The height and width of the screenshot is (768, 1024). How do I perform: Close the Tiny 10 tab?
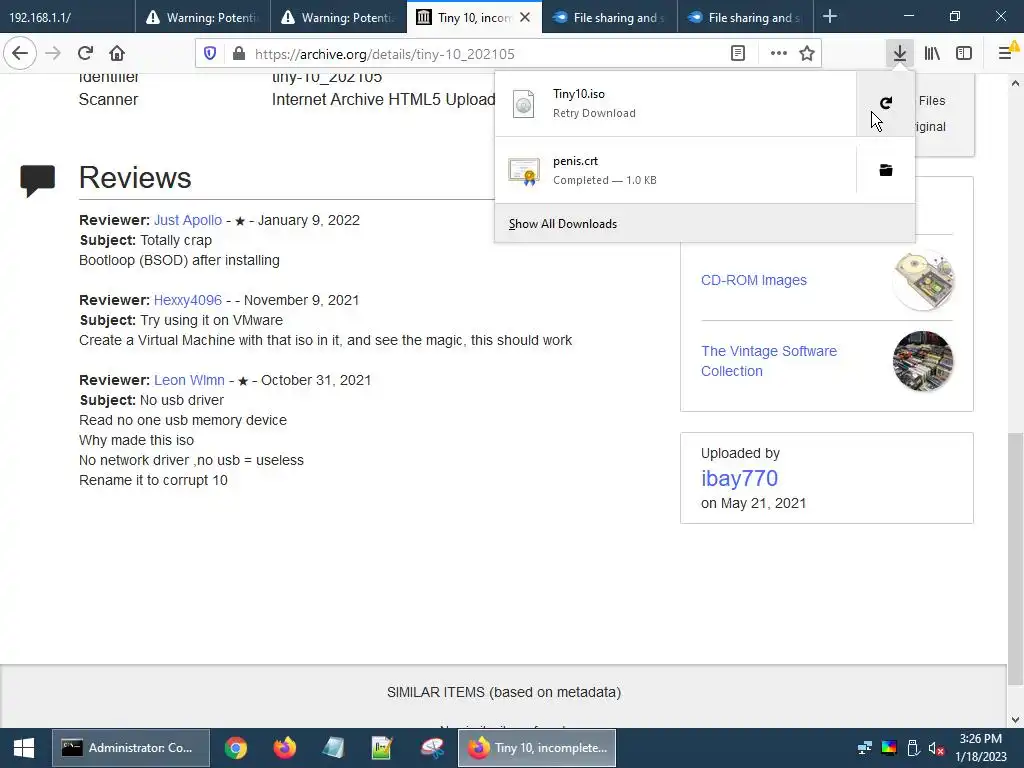525,18
